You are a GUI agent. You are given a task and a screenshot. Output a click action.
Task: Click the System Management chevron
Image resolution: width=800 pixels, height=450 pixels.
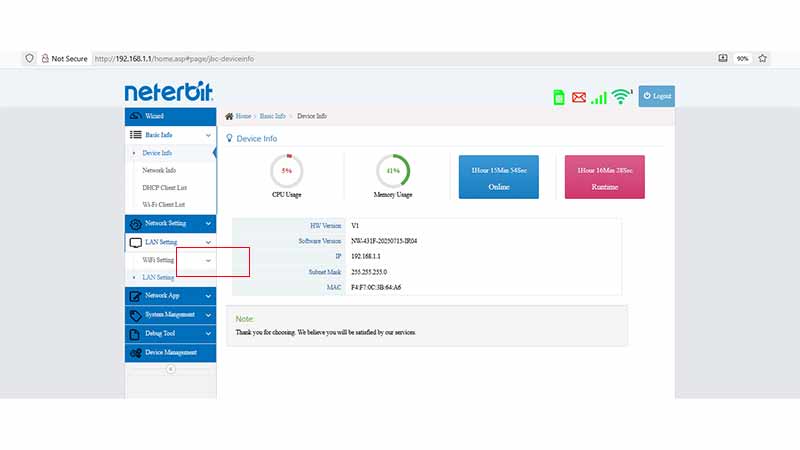(x=208, y=315)
